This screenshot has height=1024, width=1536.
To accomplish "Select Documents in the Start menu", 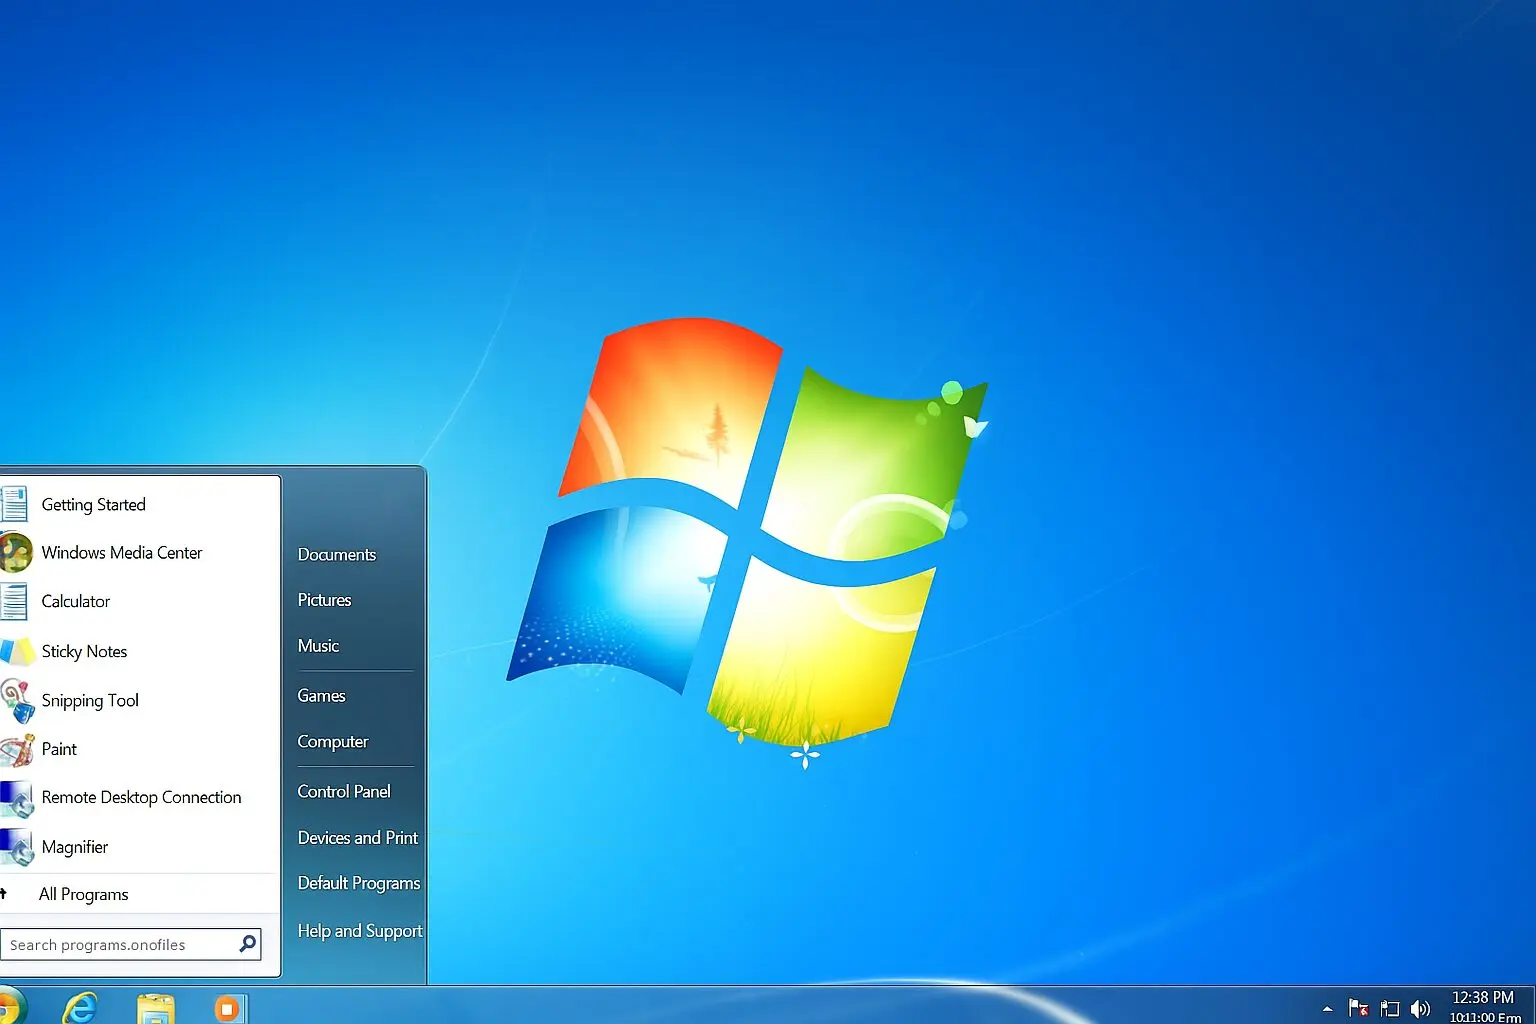I will 337,554.
